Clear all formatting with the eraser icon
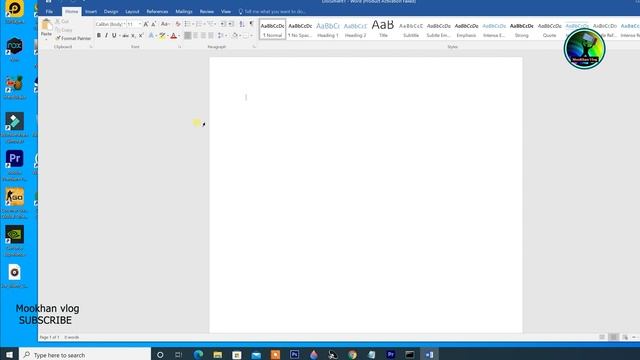Screen dimensions: 640x360 click(178, 24)
